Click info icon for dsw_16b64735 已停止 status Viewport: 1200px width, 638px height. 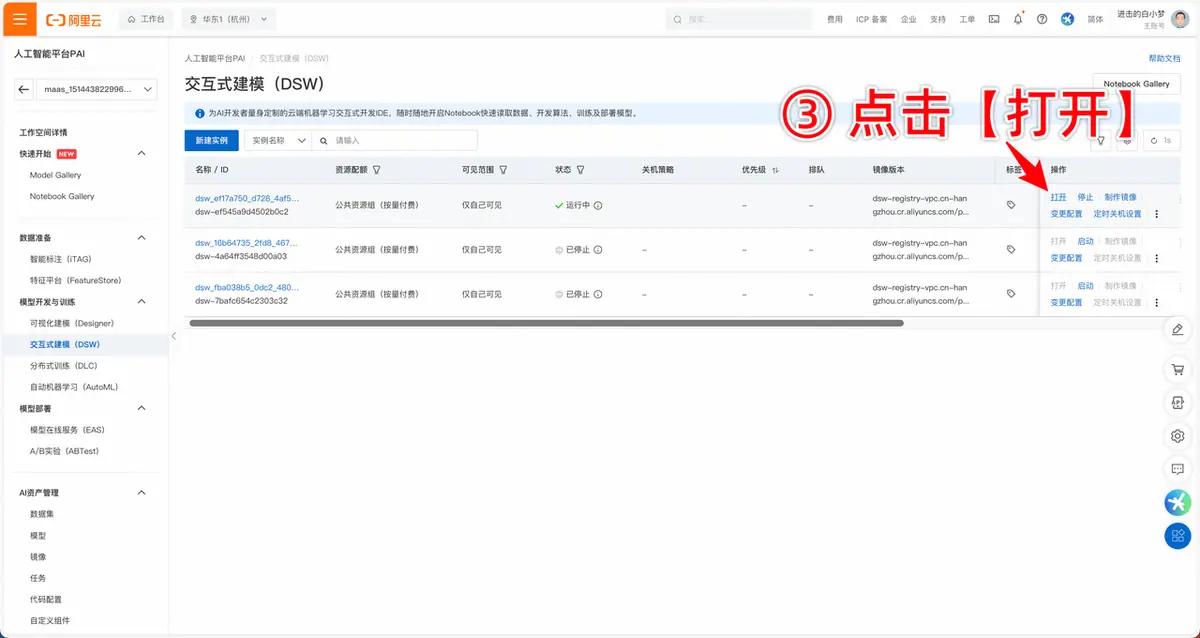(x=598, y=250)
